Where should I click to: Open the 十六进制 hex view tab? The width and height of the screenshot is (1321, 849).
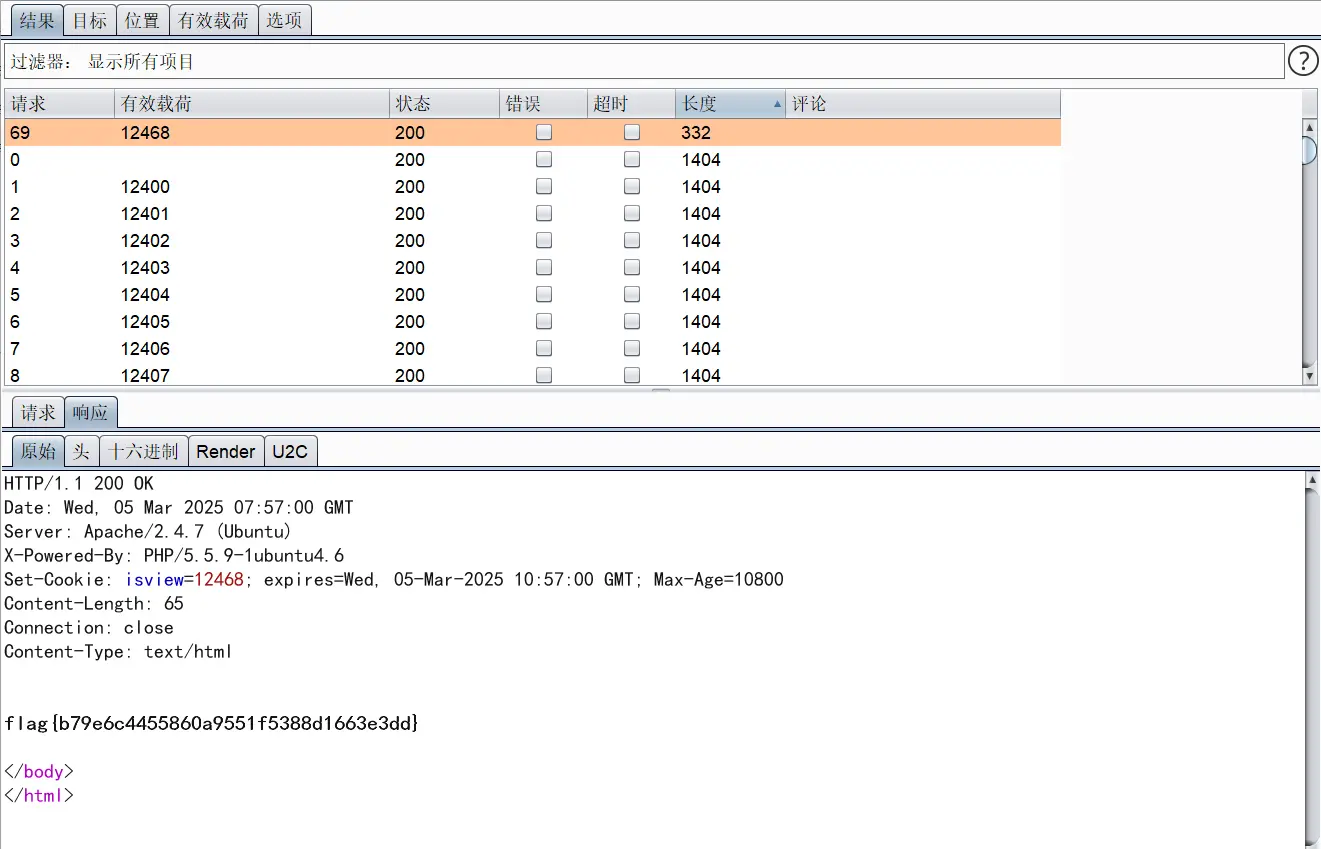[x=143, y=452]
